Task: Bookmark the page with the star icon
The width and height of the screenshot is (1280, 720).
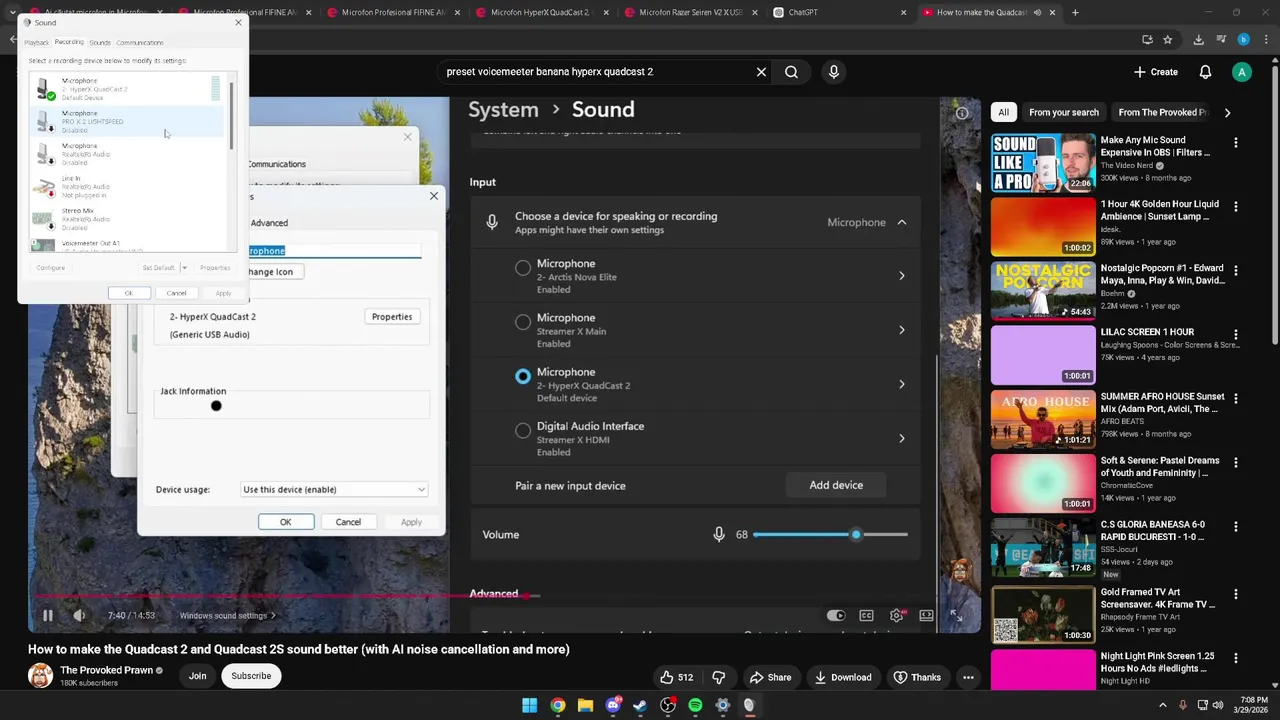Action: (x=1167, y=40)
